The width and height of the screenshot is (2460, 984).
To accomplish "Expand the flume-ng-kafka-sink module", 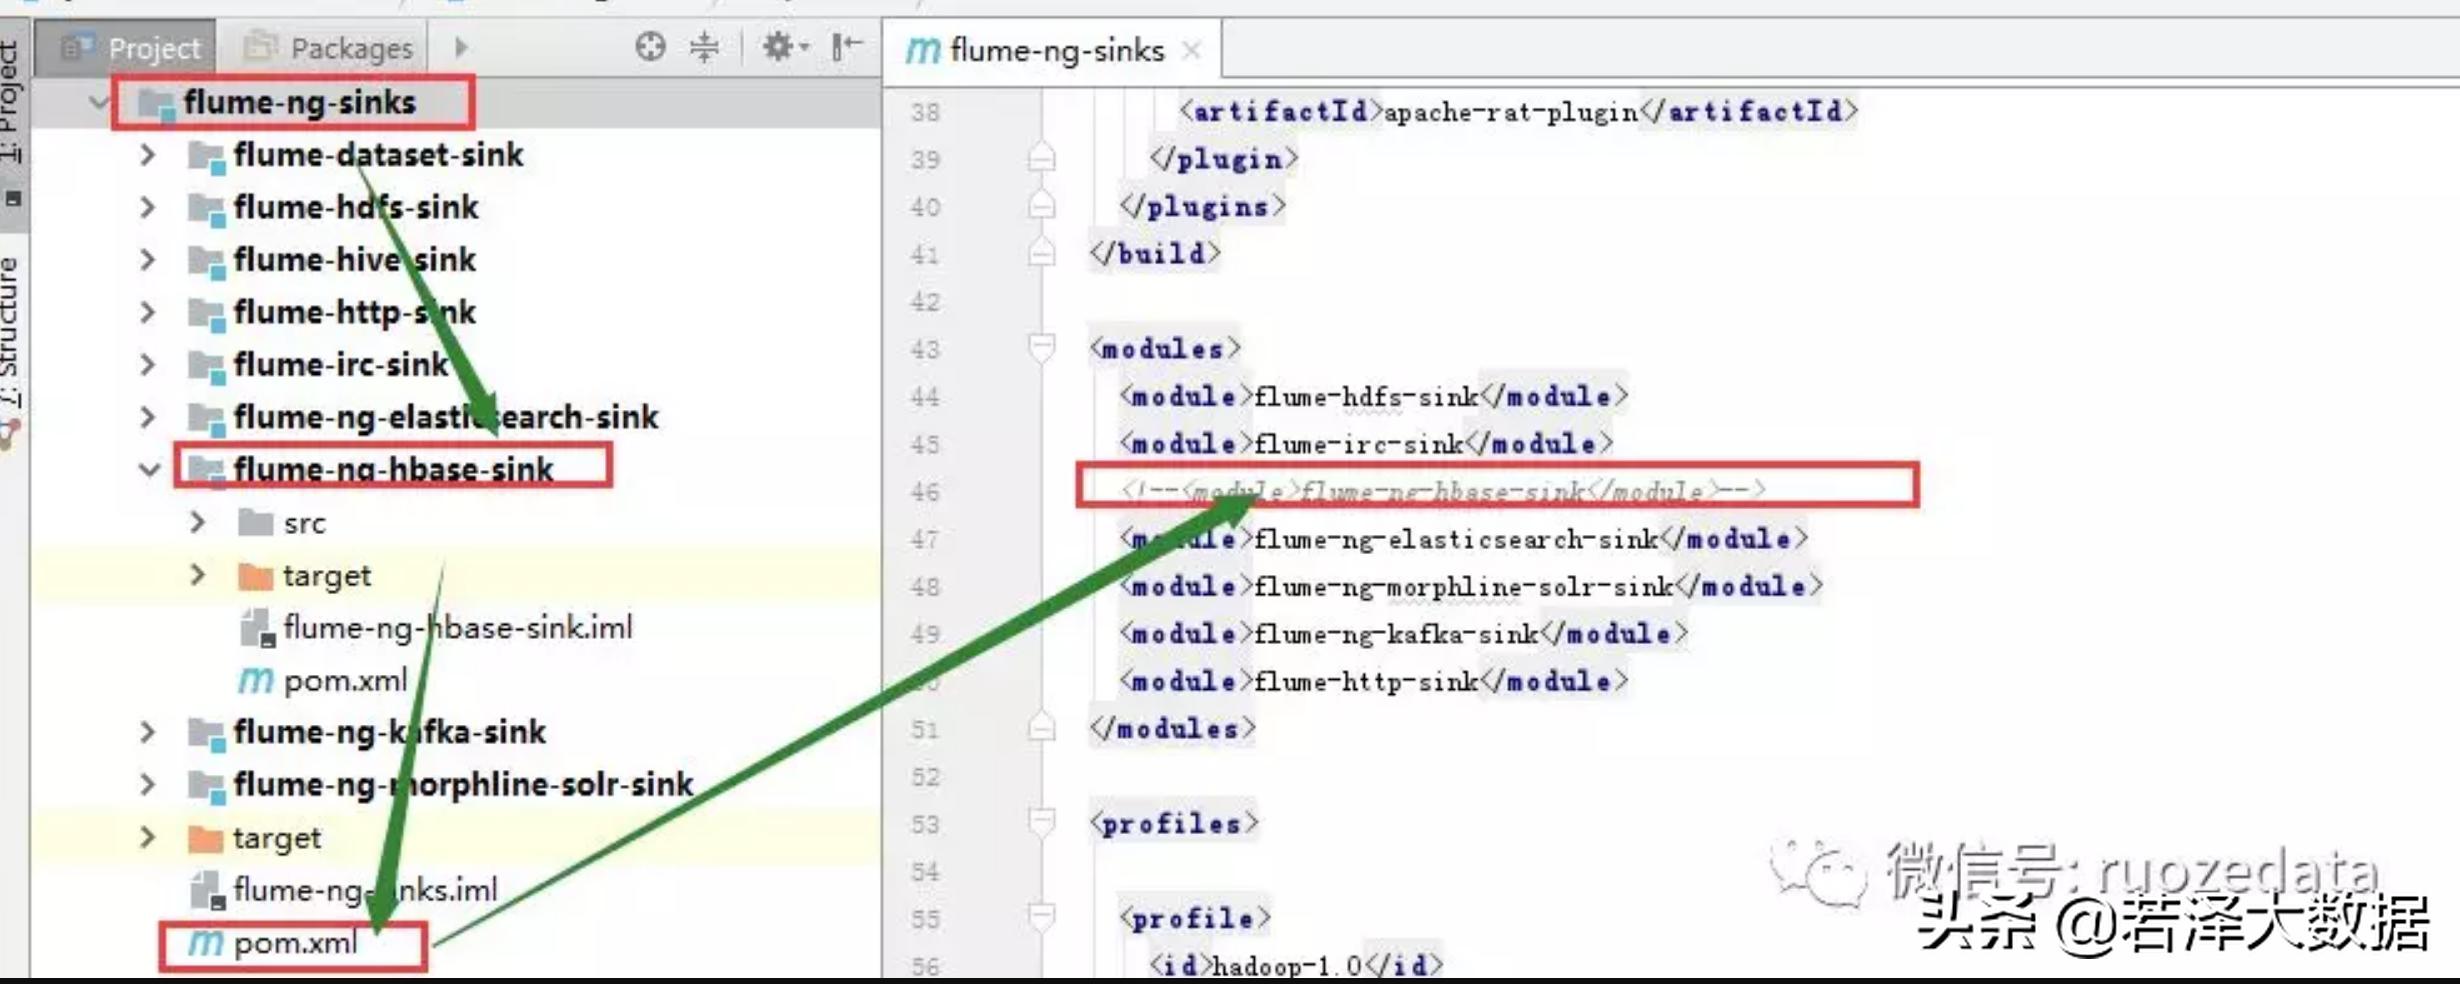I will 148,732.
